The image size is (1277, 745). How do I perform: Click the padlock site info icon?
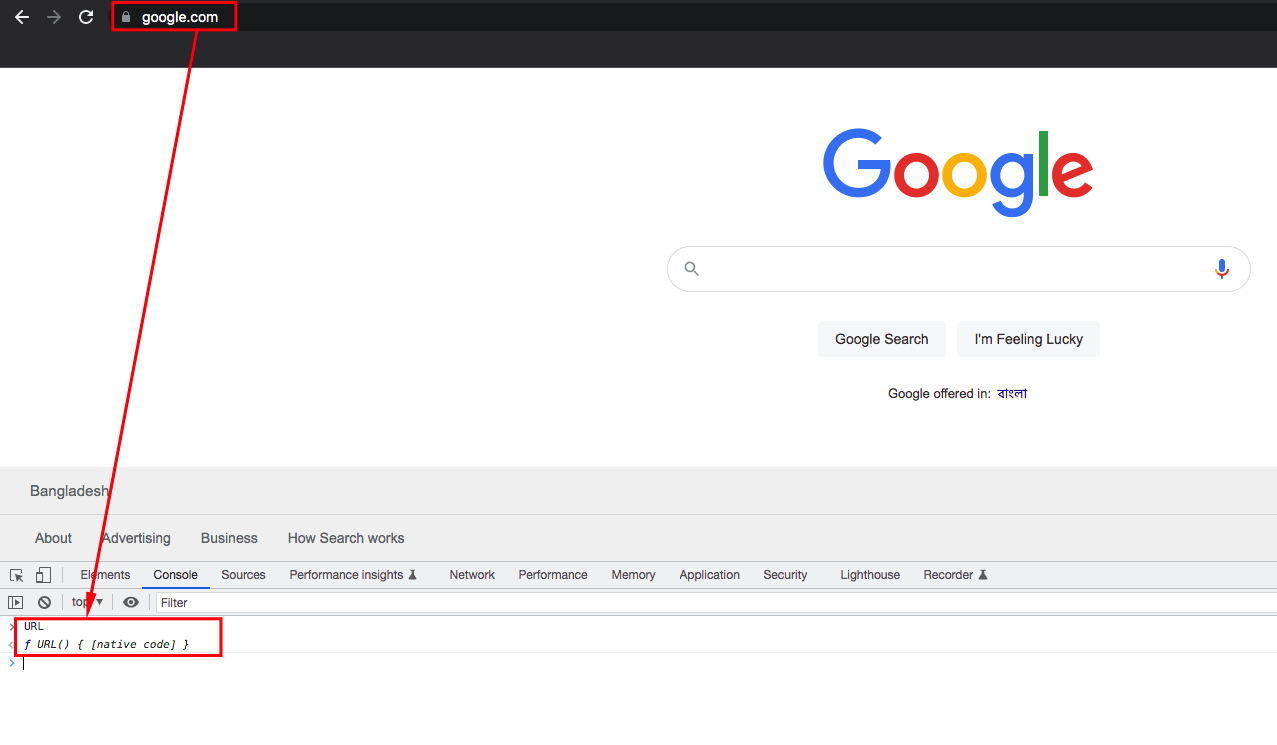point(126,17)
